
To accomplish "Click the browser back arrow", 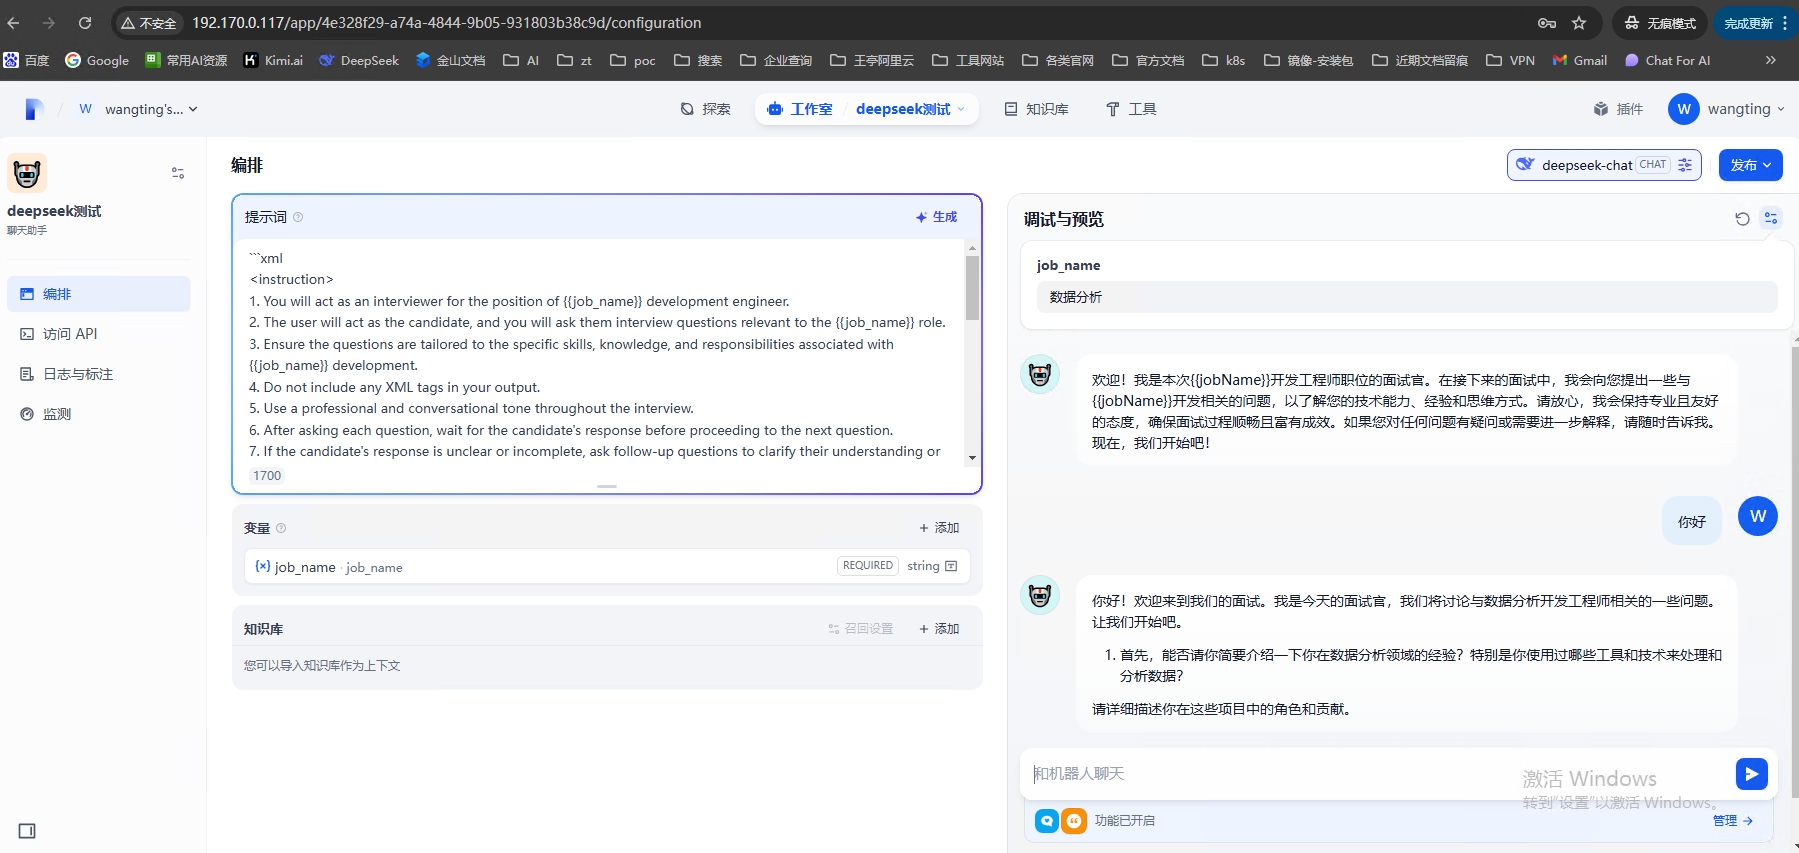I will coord(14,22).
